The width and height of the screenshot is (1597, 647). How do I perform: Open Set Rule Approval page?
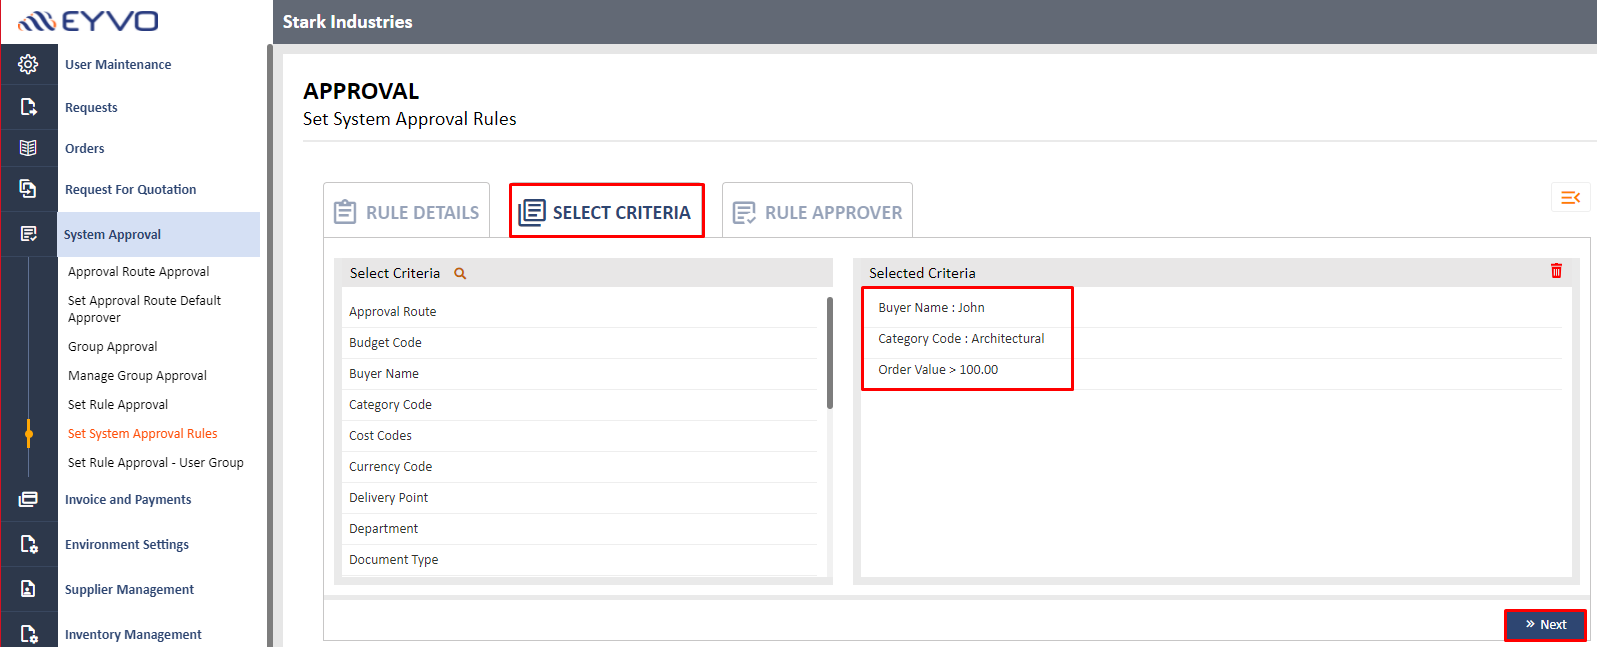click(118, 404)
